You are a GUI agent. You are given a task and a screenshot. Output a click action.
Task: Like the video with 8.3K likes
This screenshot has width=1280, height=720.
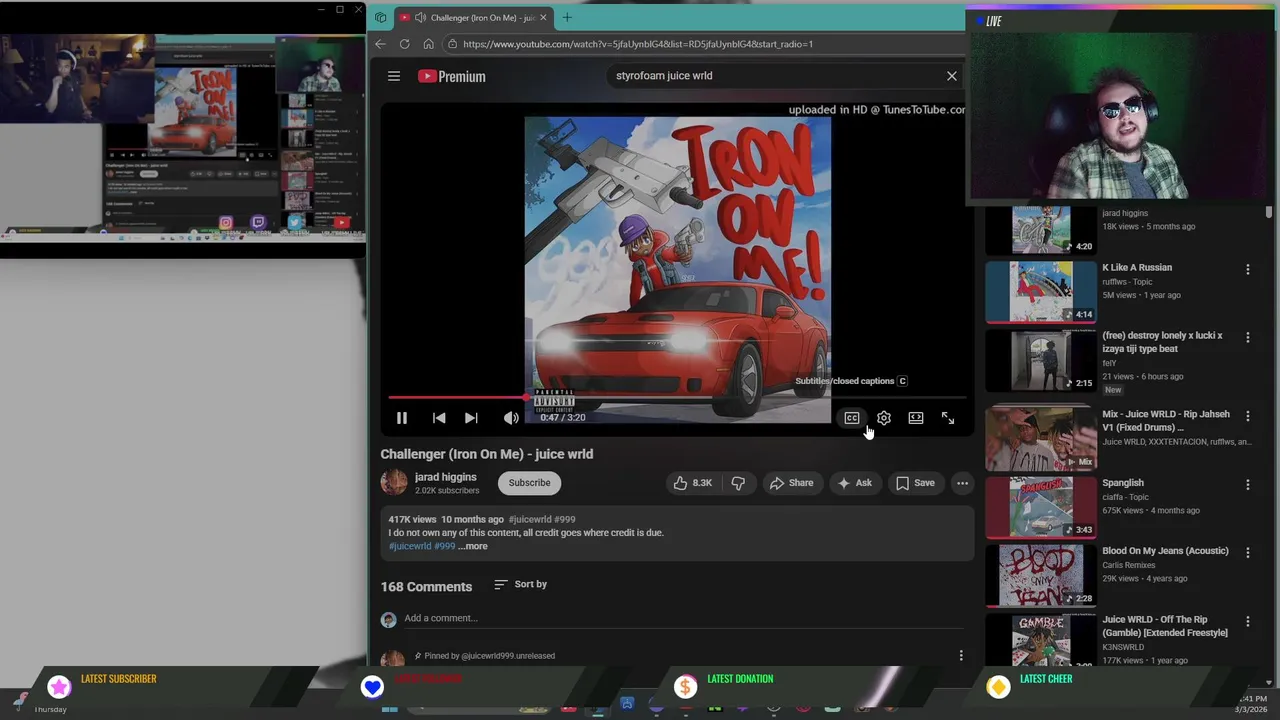coord(692,483)
